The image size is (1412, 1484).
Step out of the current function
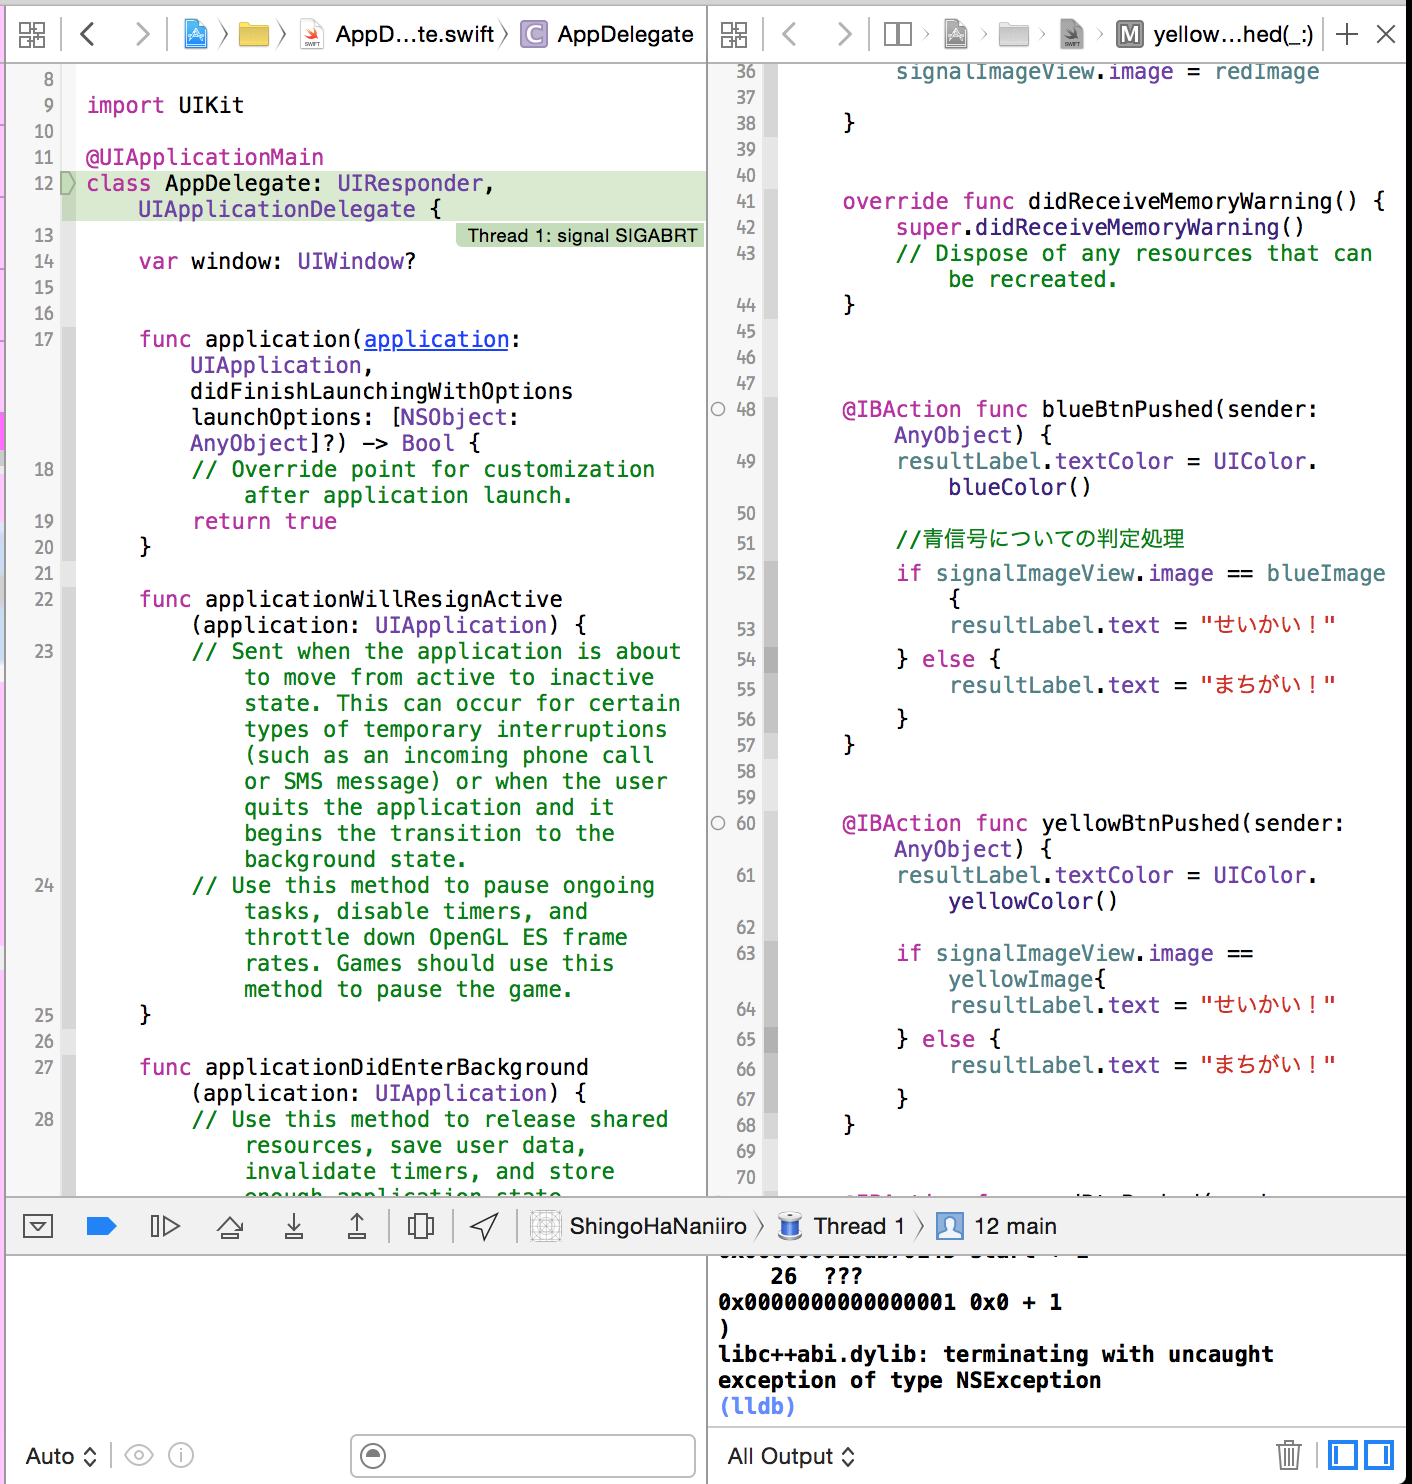[x=357, y=1226]
